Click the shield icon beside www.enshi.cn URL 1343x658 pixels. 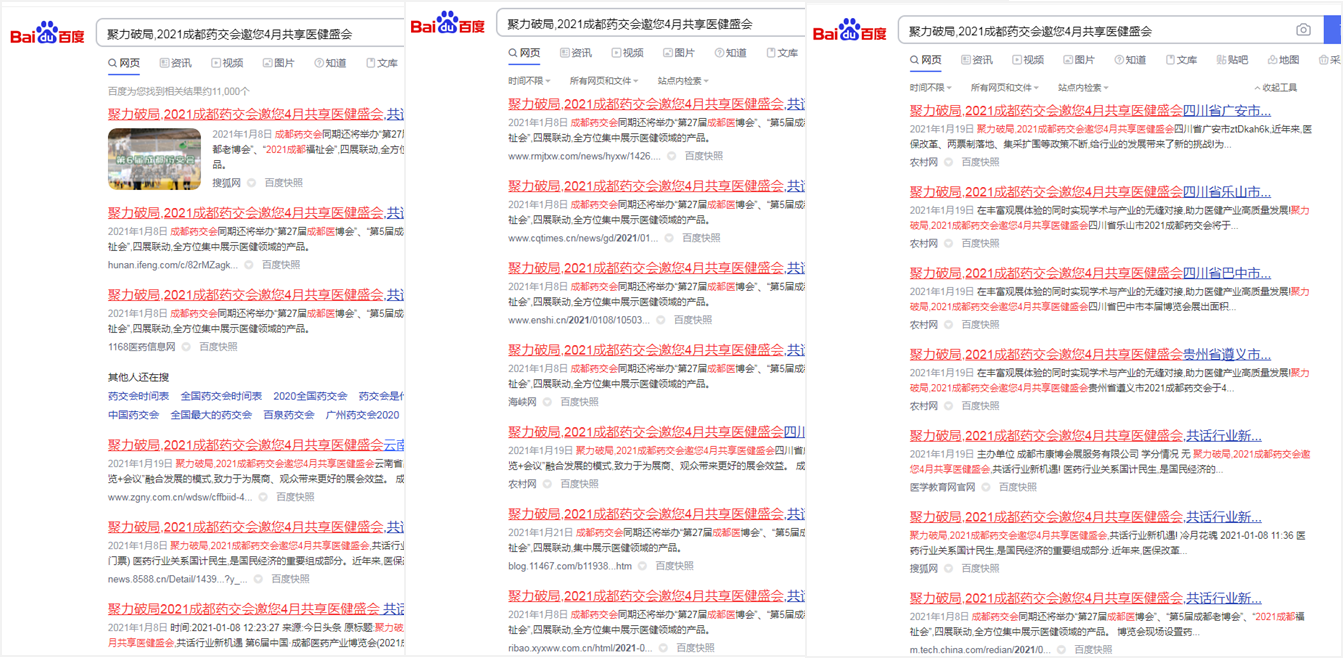[661, 320]
